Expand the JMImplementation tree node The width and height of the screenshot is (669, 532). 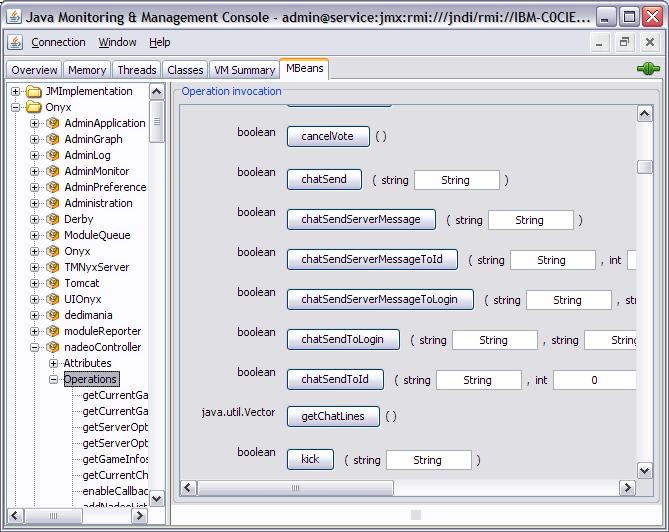click(x=15, y=91)
